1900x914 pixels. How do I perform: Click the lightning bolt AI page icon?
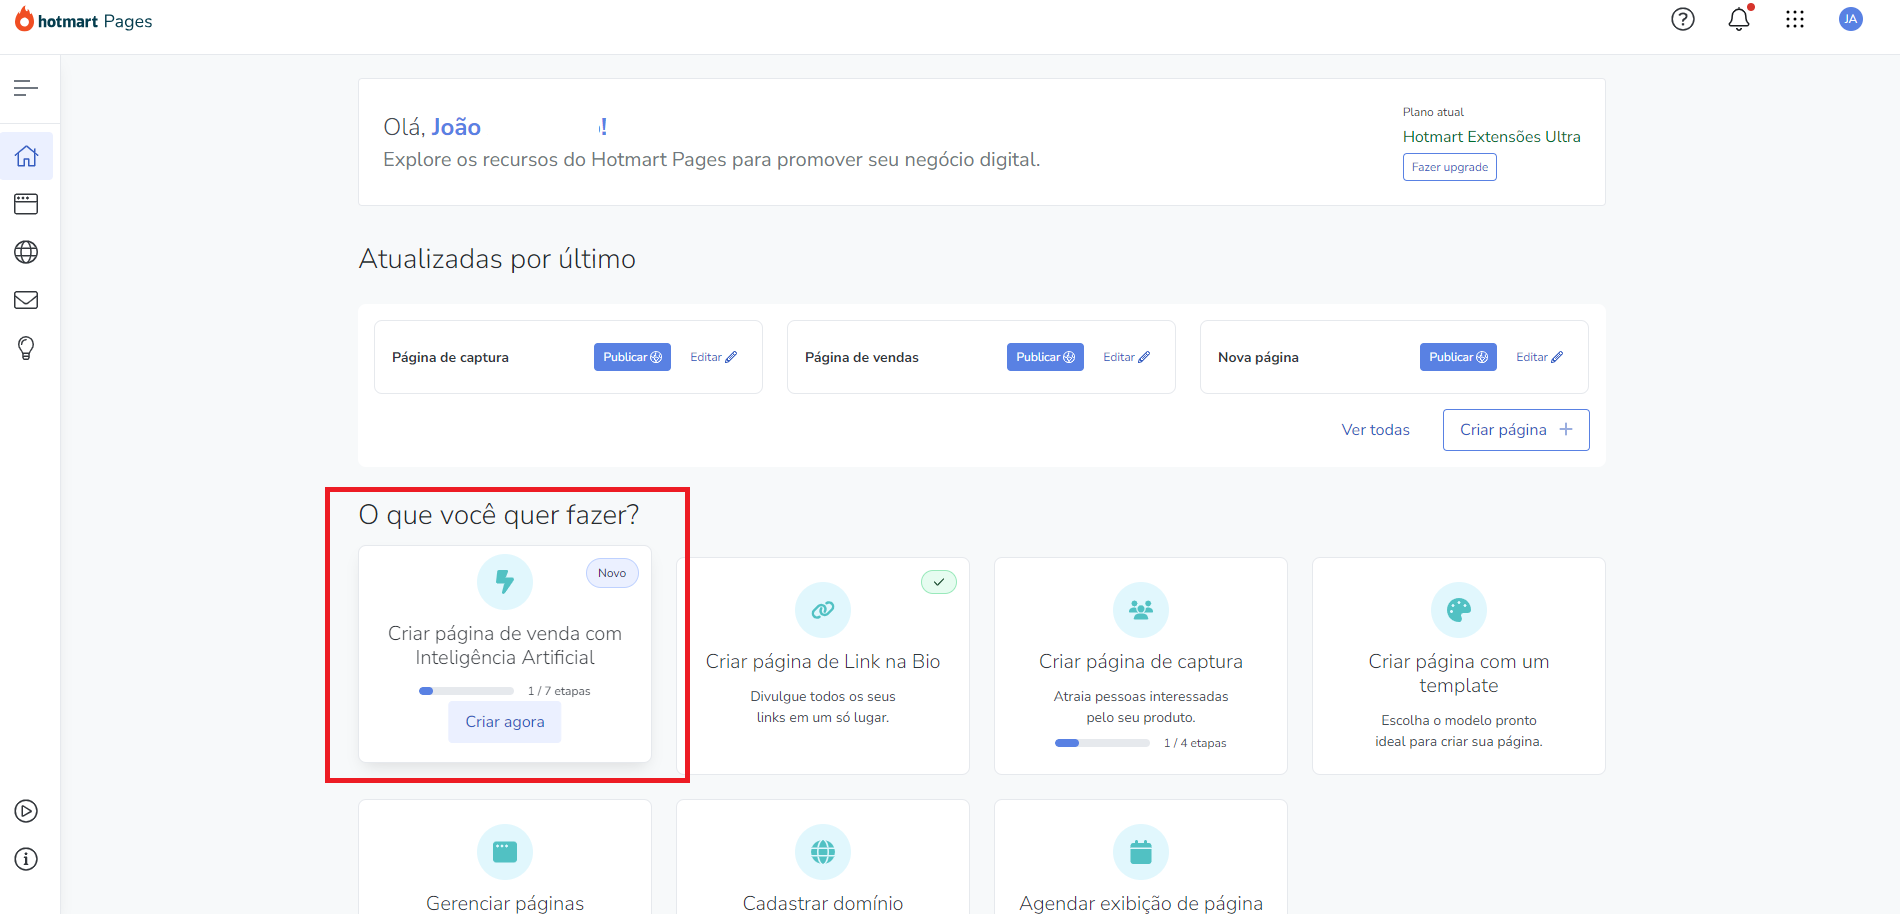pyautogui.click(x=505, y=581)
